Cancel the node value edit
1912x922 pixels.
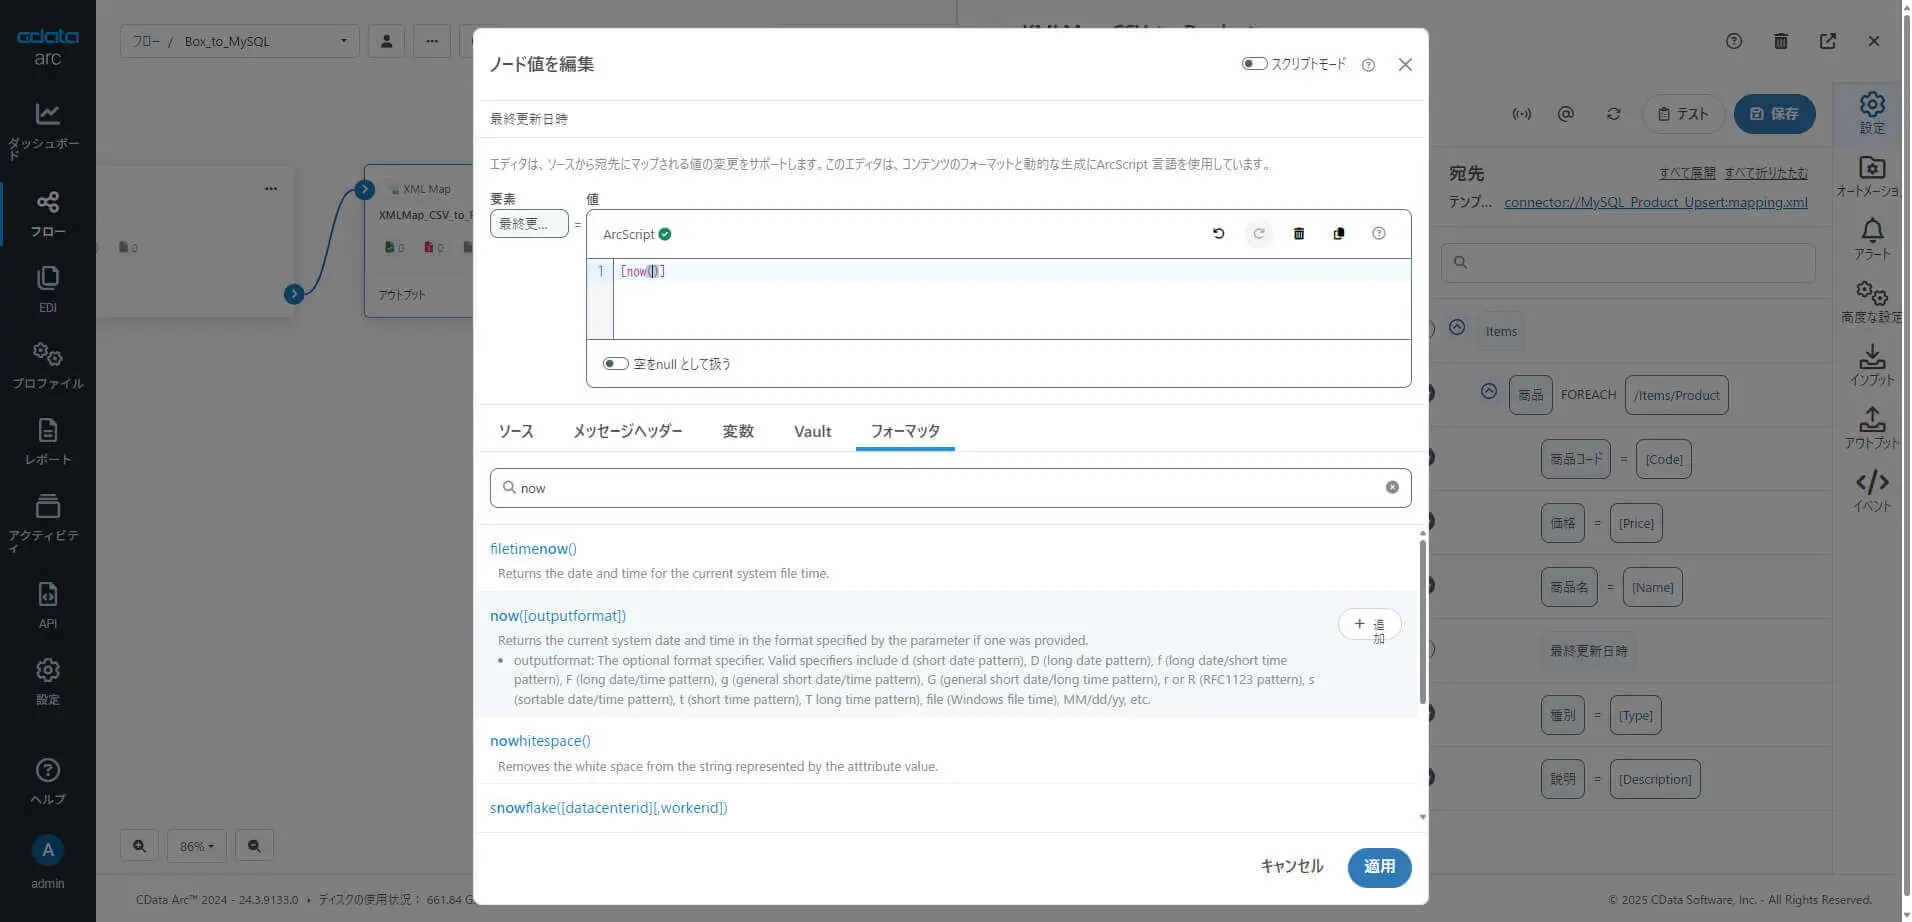pos(1291,867)
